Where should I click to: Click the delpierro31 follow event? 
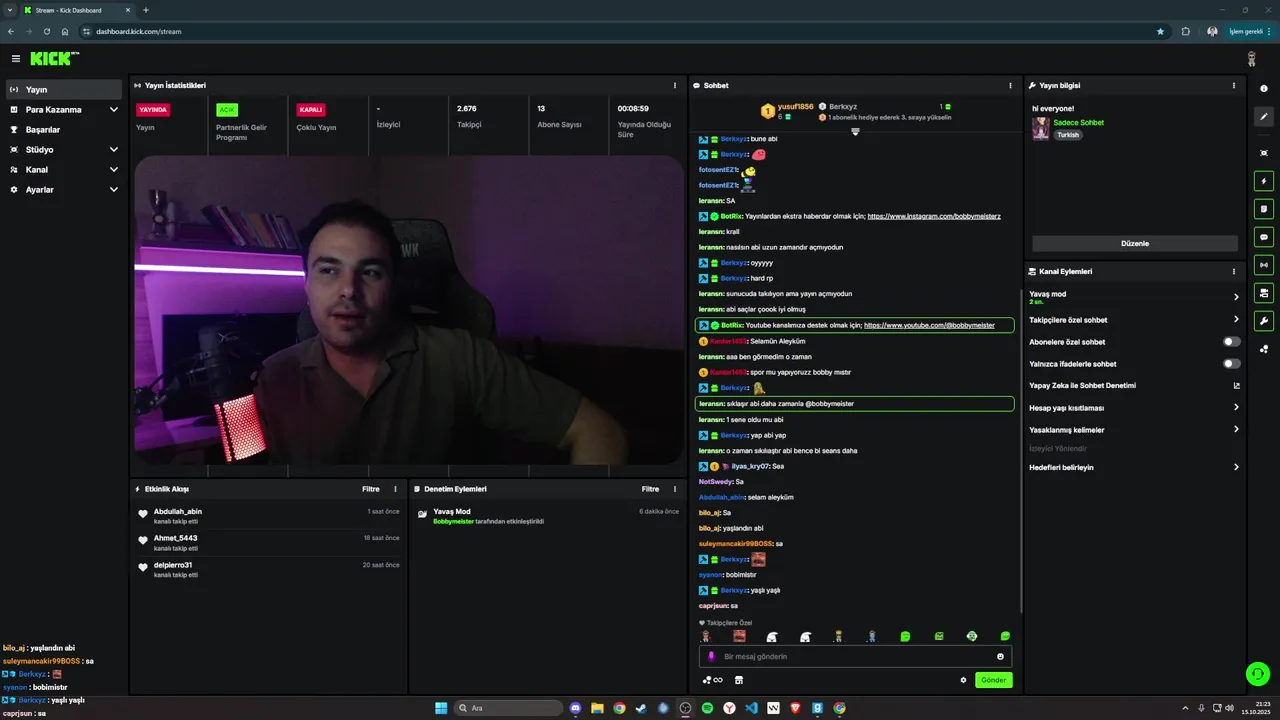270,570
